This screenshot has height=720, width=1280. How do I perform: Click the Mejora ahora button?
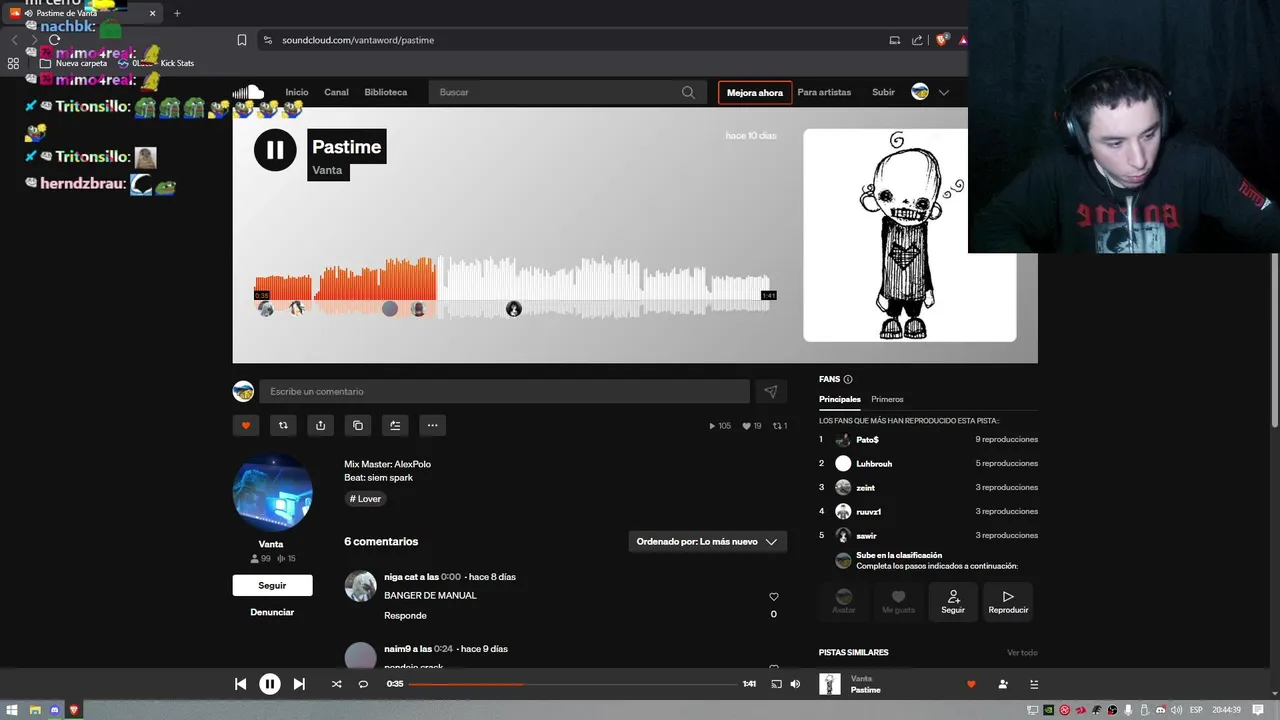pos(755,92)
